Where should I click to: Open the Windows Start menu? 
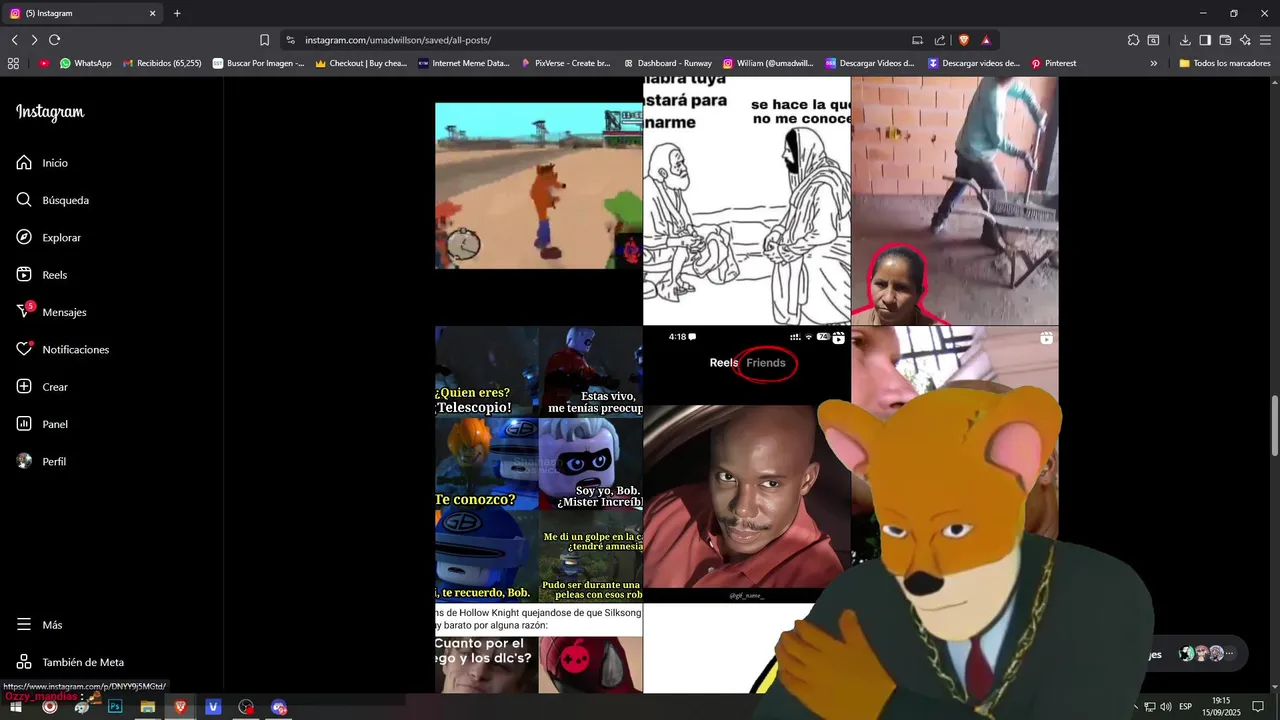(x=16, y=707)
